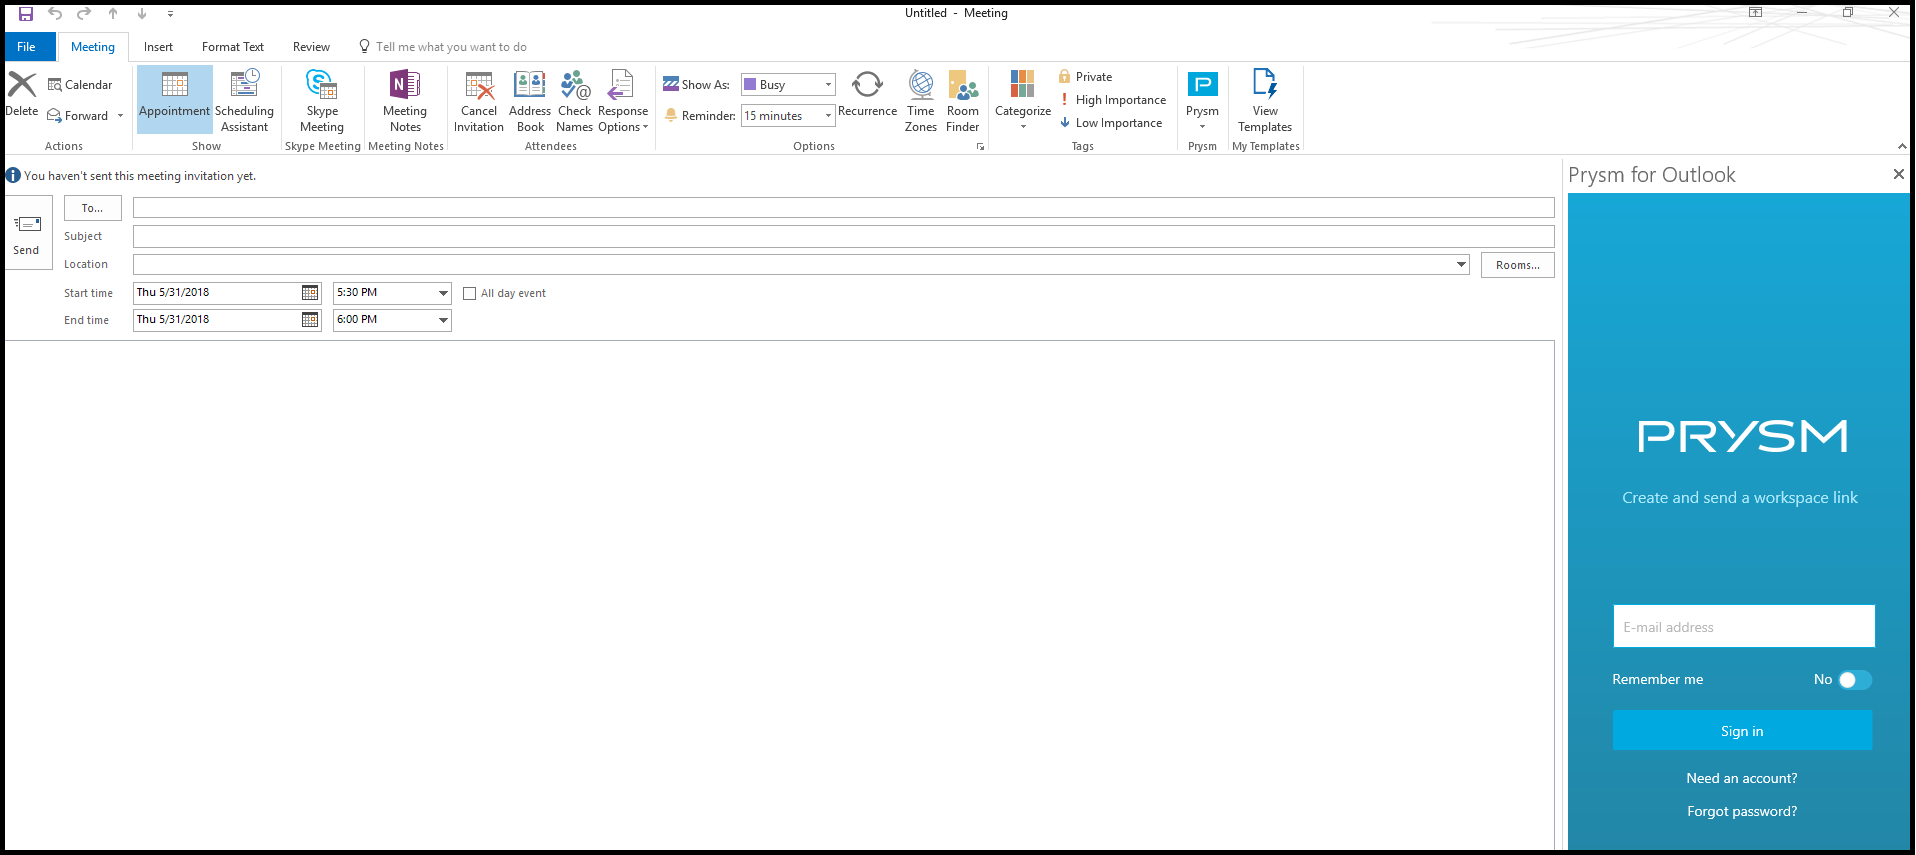This screenshot has width=1916, height=855.
Task: Click the Save icon in quick access toolbar
Action: click(x=26, y=14)
